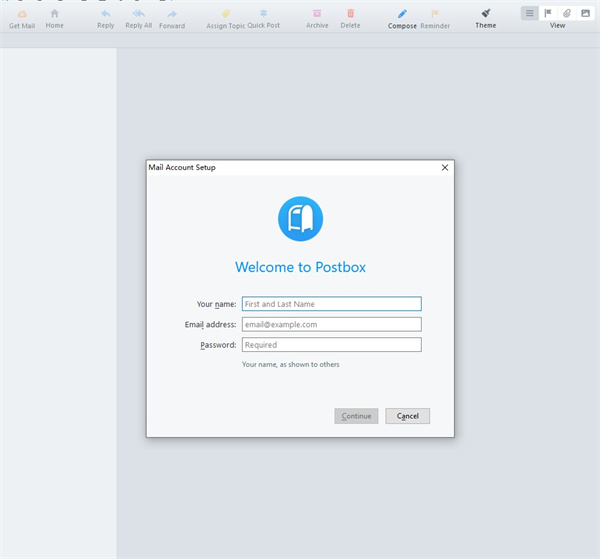Open the Assign Topic tool
The width and height of the screenshot is (600, 559).
(226, 14)
